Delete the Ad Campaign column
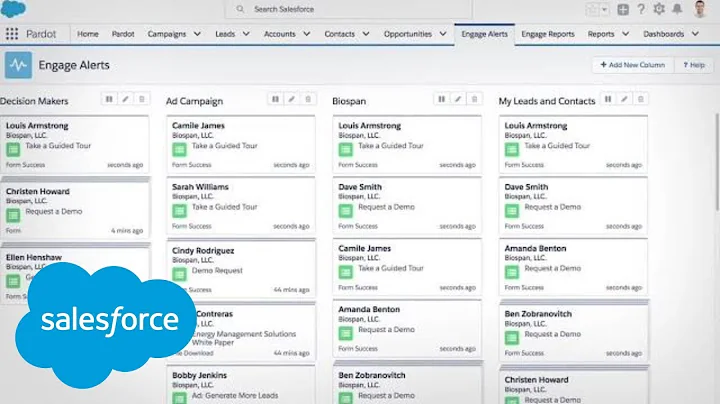Screen dimensions: 720x404 point(308,99)
